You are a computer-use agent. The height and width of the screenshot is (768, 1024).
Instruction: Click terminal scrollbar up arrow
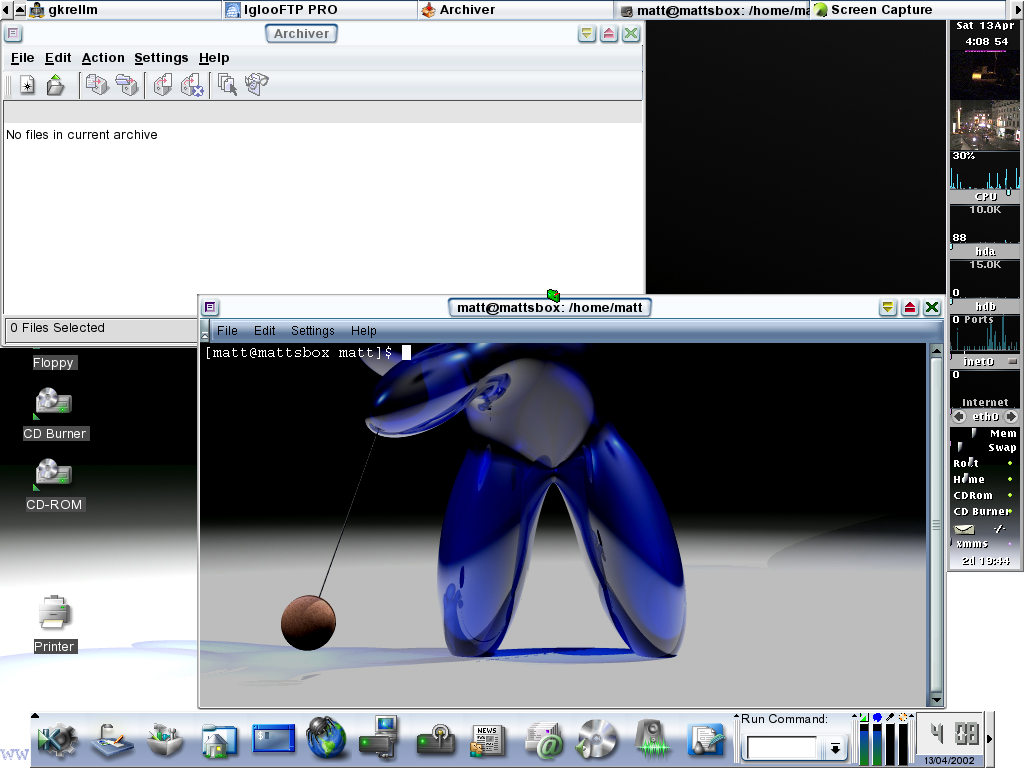[x=936, y=351]
